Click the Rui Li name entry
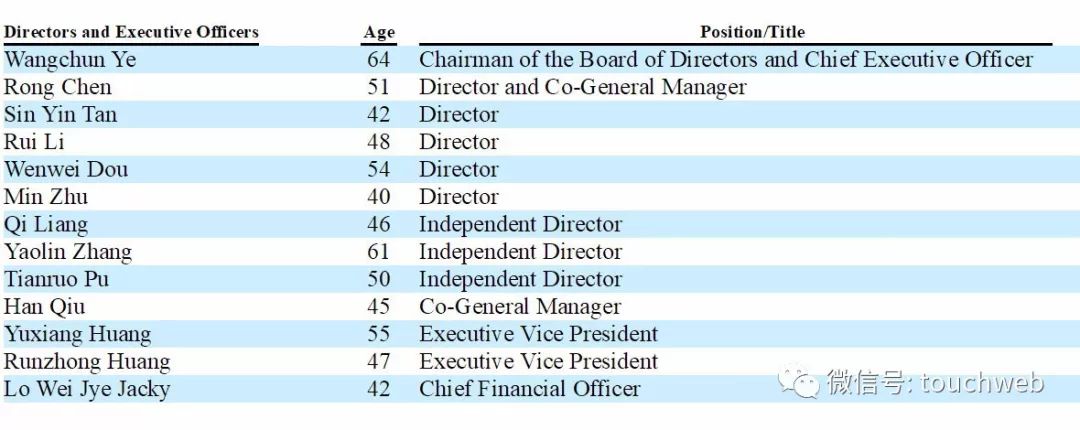 pos(34,142)
